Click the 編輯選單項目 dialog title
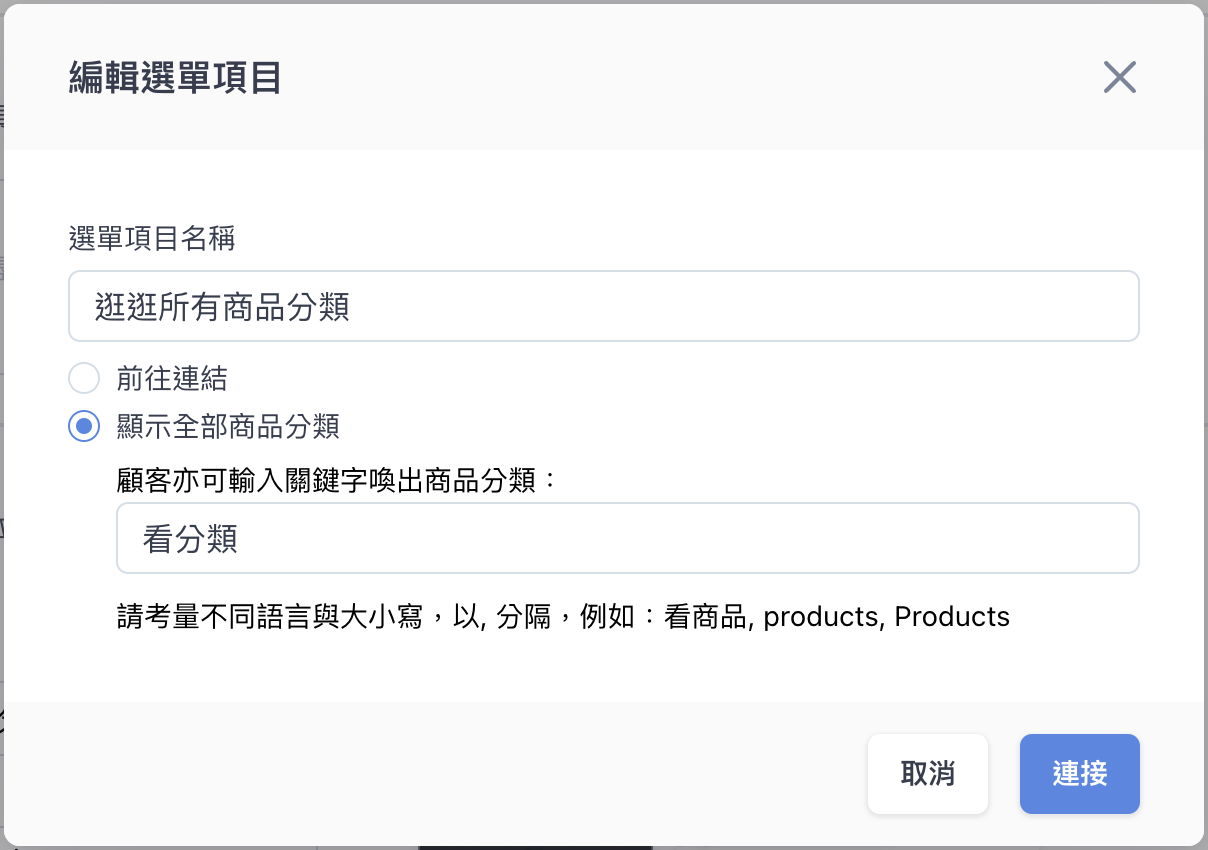The height and width of the screenshot is (850, 1208). pyautogui.click(x=175, y=77)
